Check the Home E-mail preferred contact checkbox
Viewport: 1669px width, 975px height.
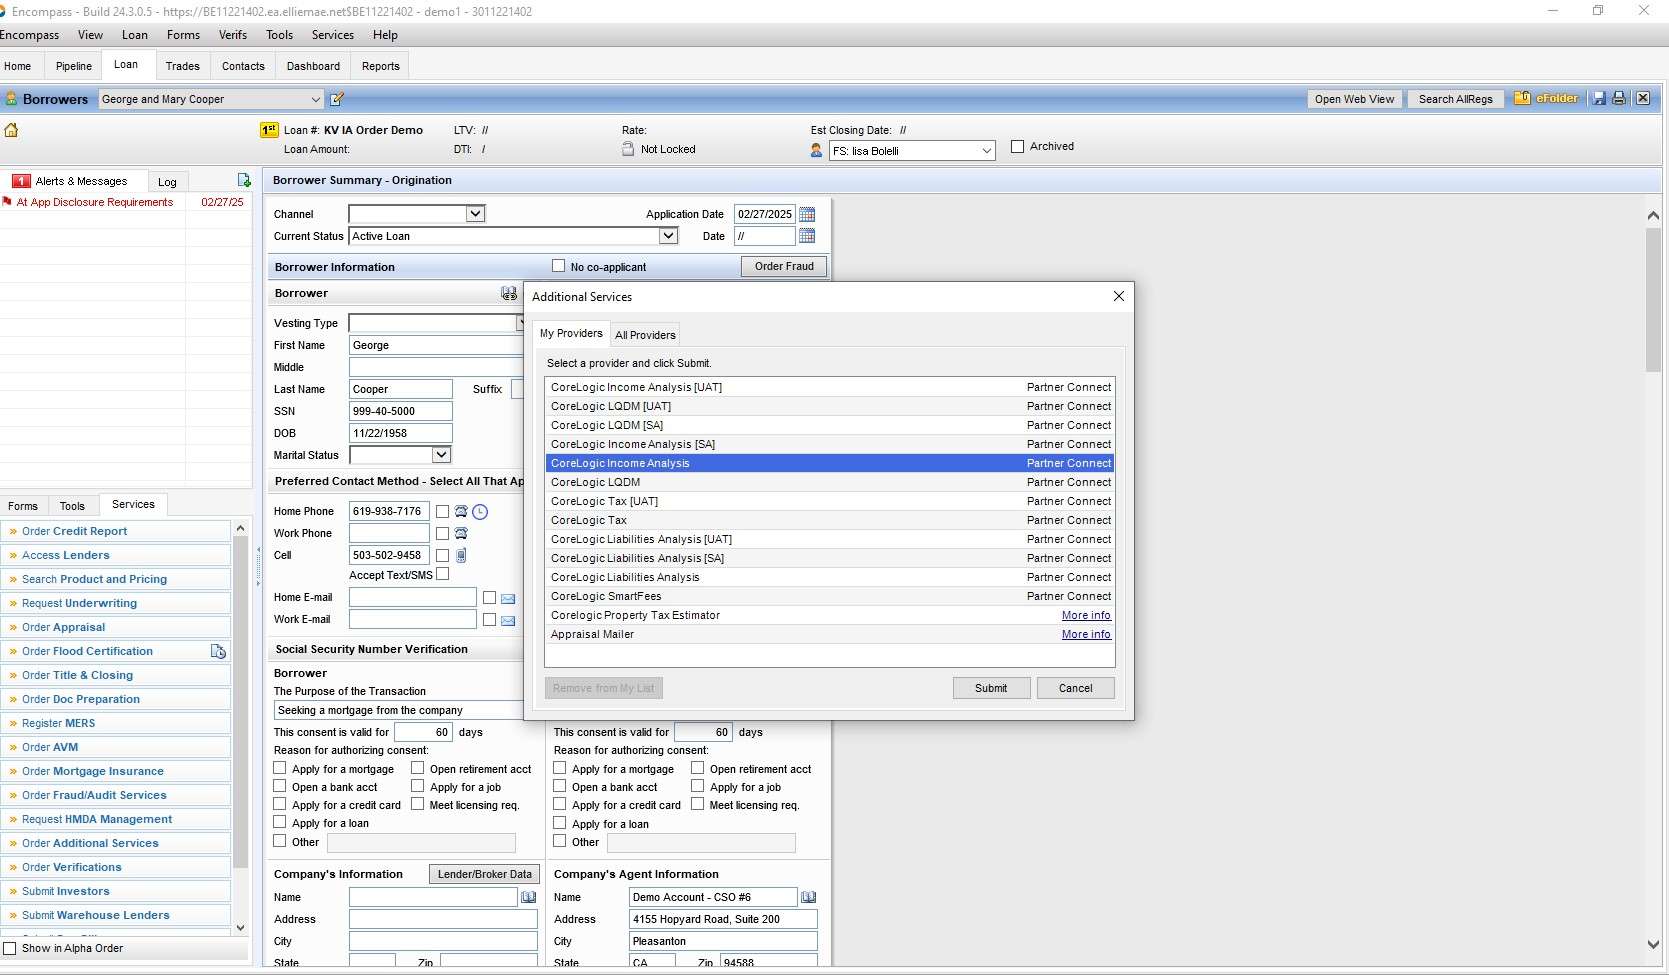coord(489,597)
